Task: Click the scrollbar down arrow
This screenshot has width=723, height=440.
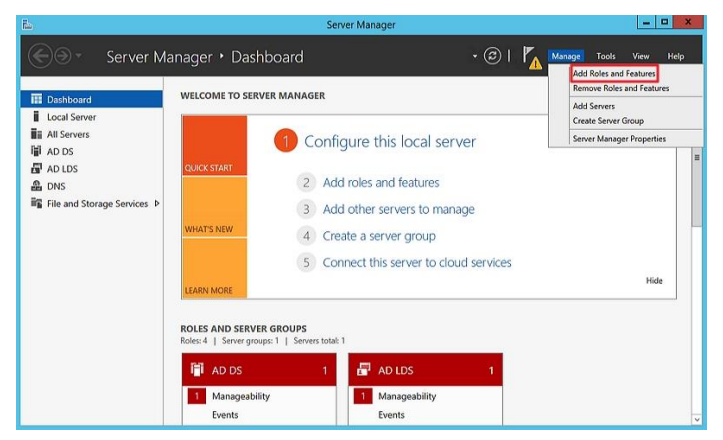Action: point(697,420)
